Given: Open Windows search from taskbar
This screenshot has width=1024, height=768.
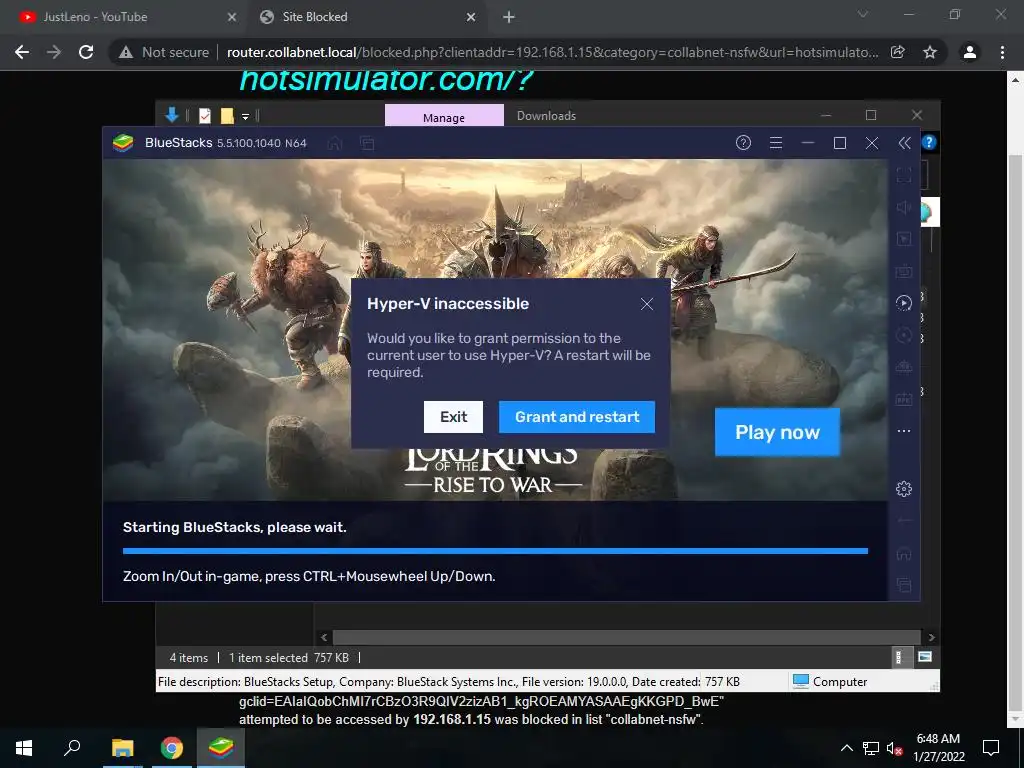Looking at the screenshot, I should (72, 748).
